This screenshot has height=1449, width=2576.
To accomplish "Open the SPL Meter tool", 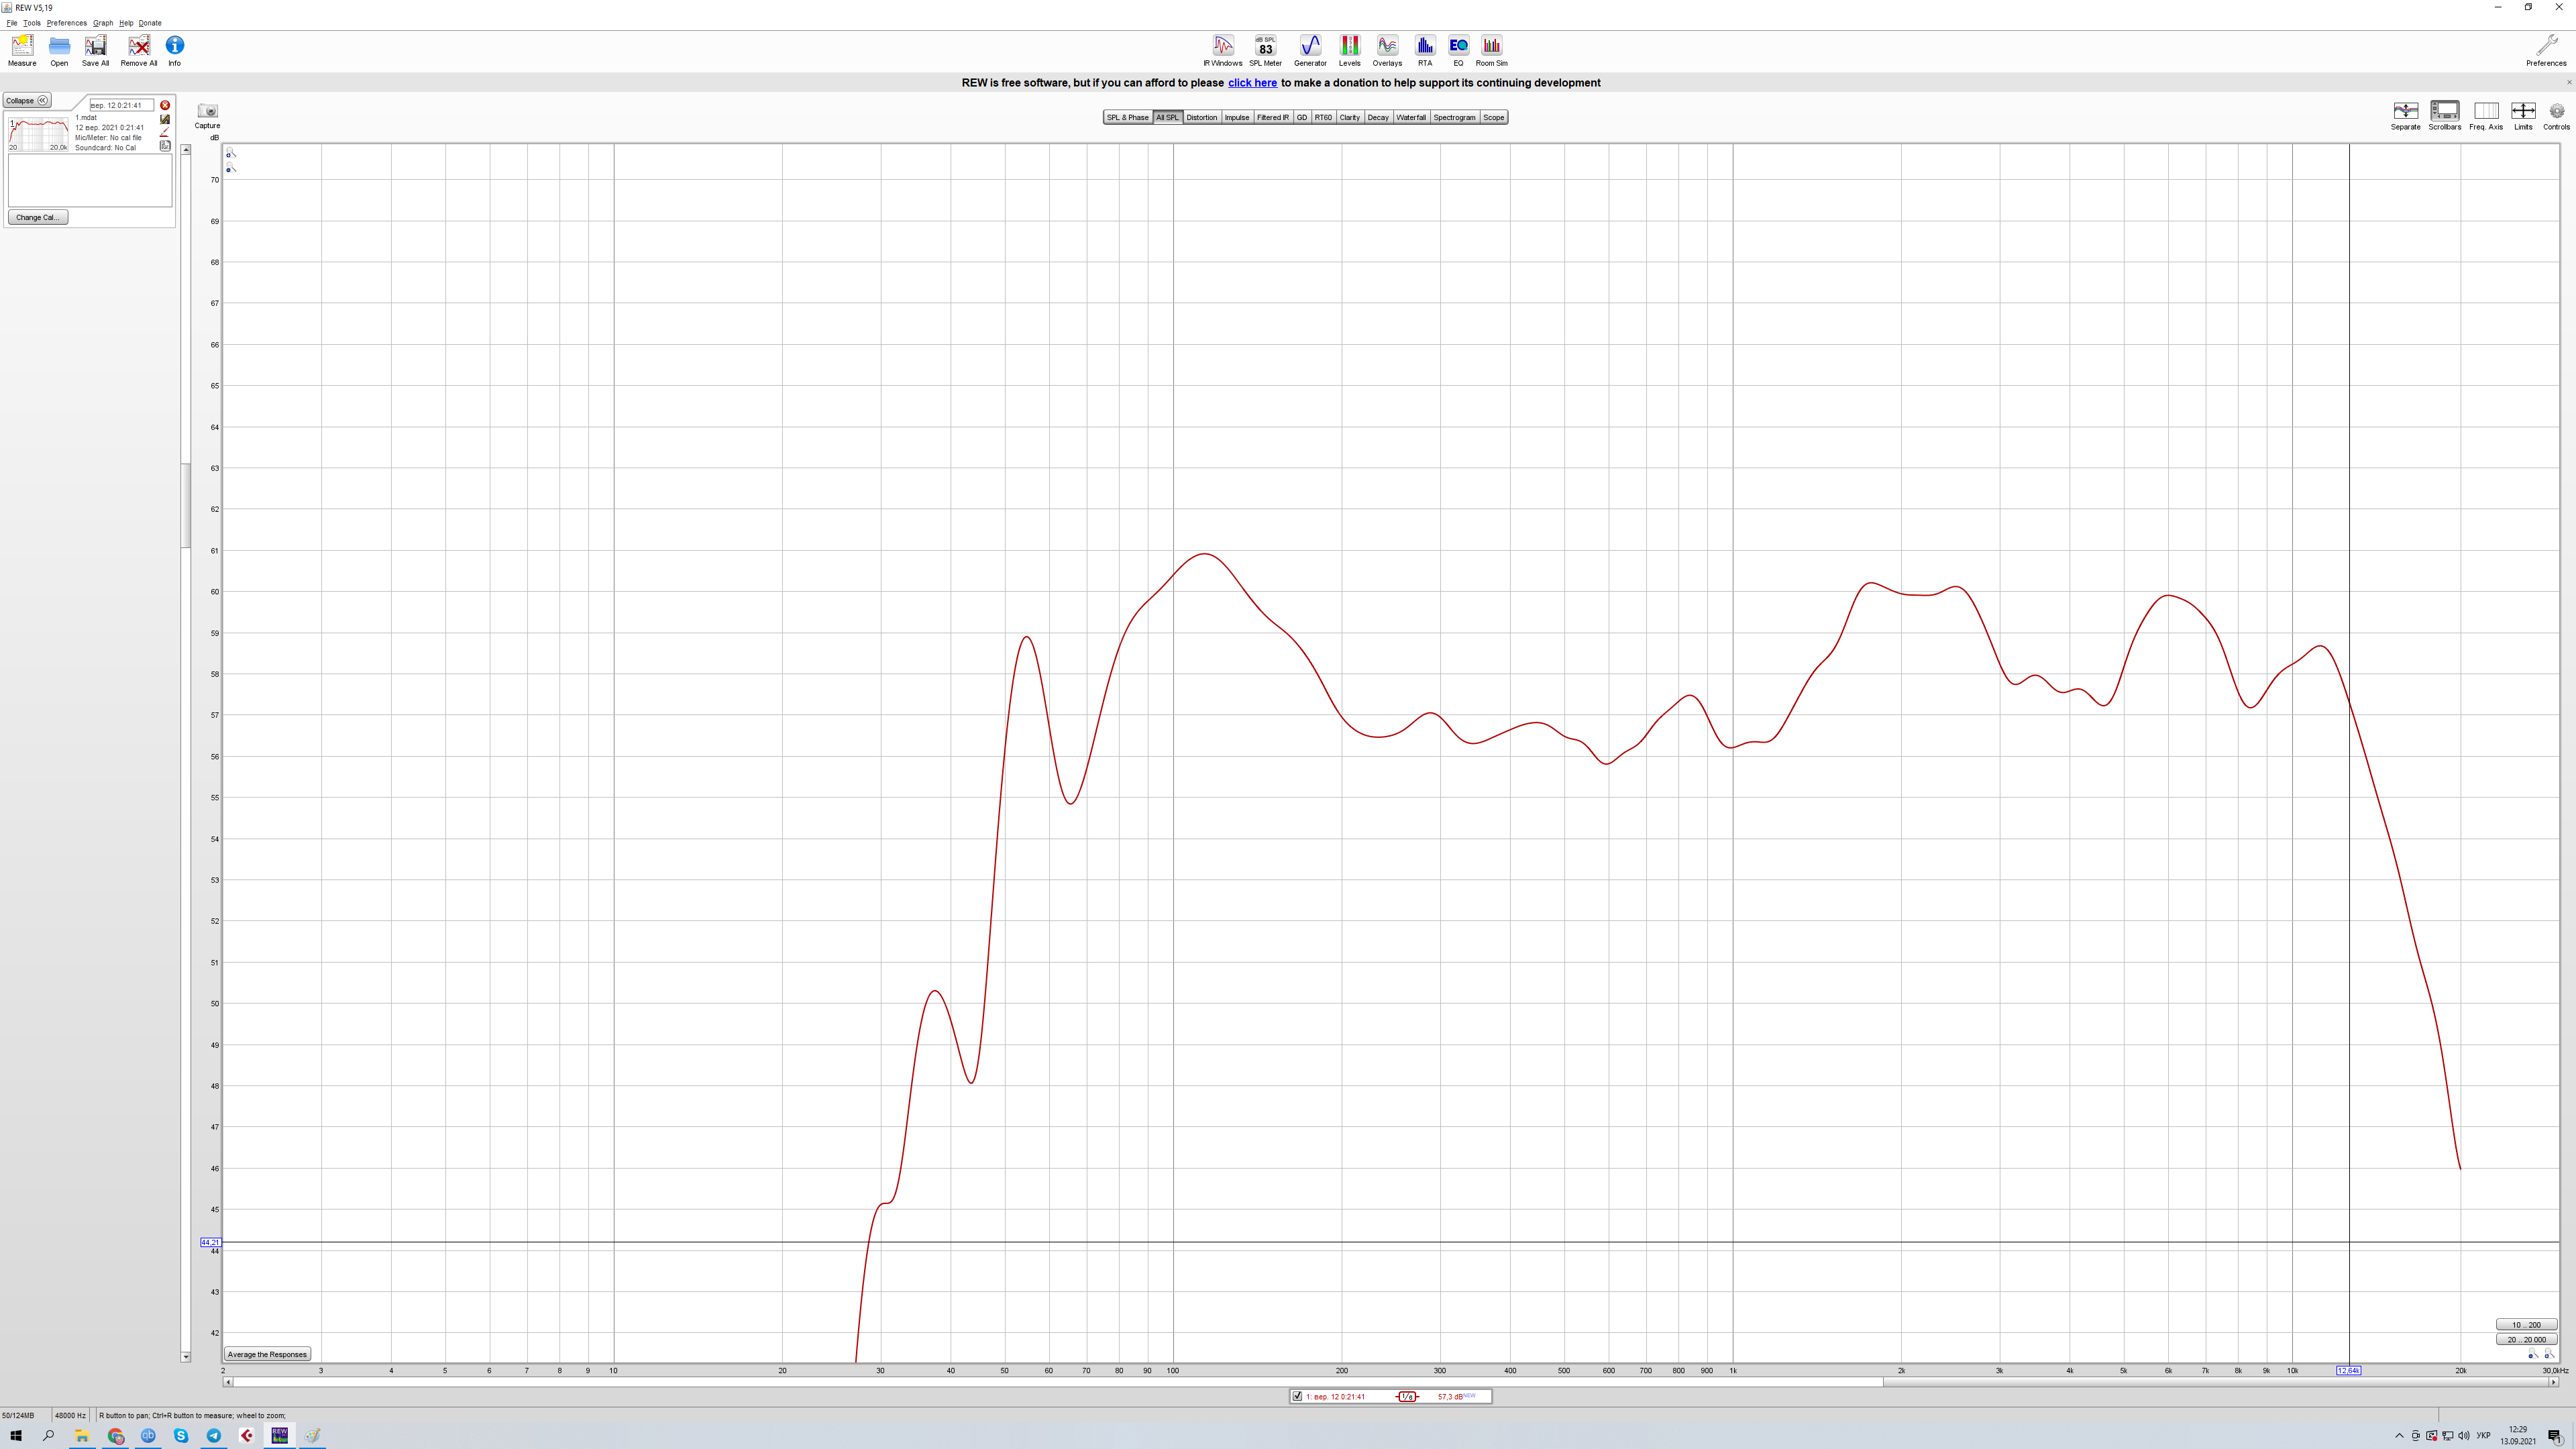I will pos(1265,50).
